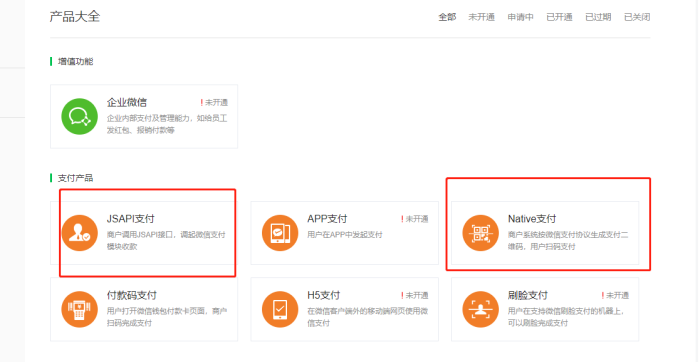Click the H5支付 mobile checkmark icon
The height and width of the screenshot is (362, 700).
click(x=280, y=309)
